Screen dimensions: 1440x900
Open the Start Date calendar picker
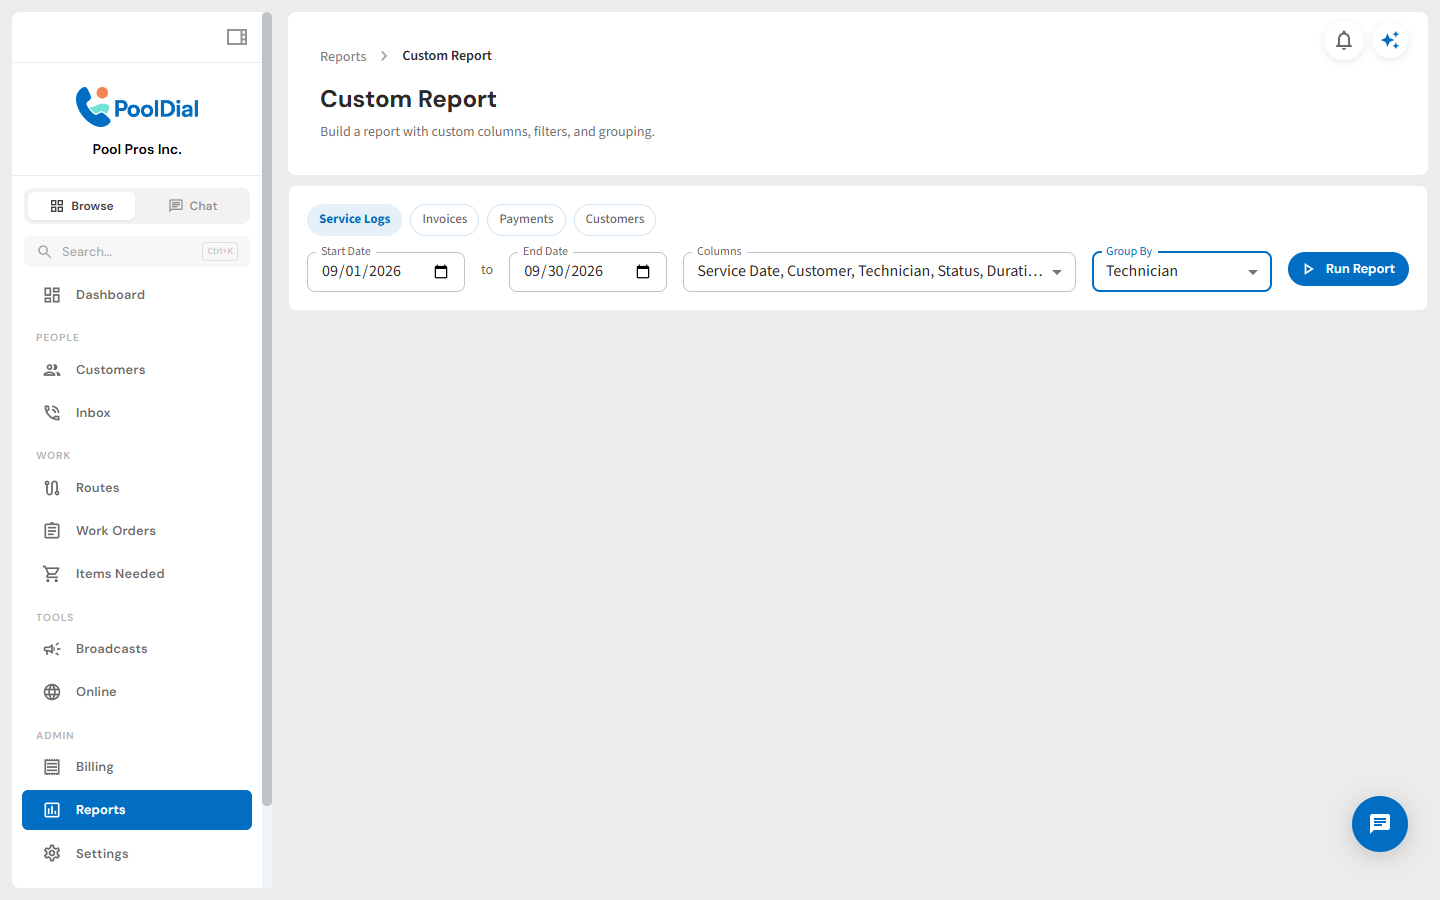click(441, 272)
